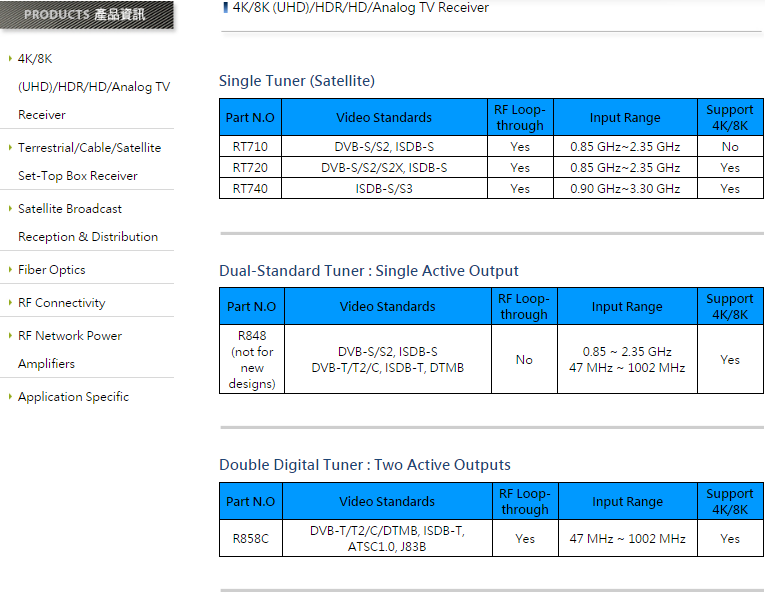Click Yes in R858C RF Loop-through column
Image resolution: width=765 pixels, height=605 pixels.
point(525,538)
